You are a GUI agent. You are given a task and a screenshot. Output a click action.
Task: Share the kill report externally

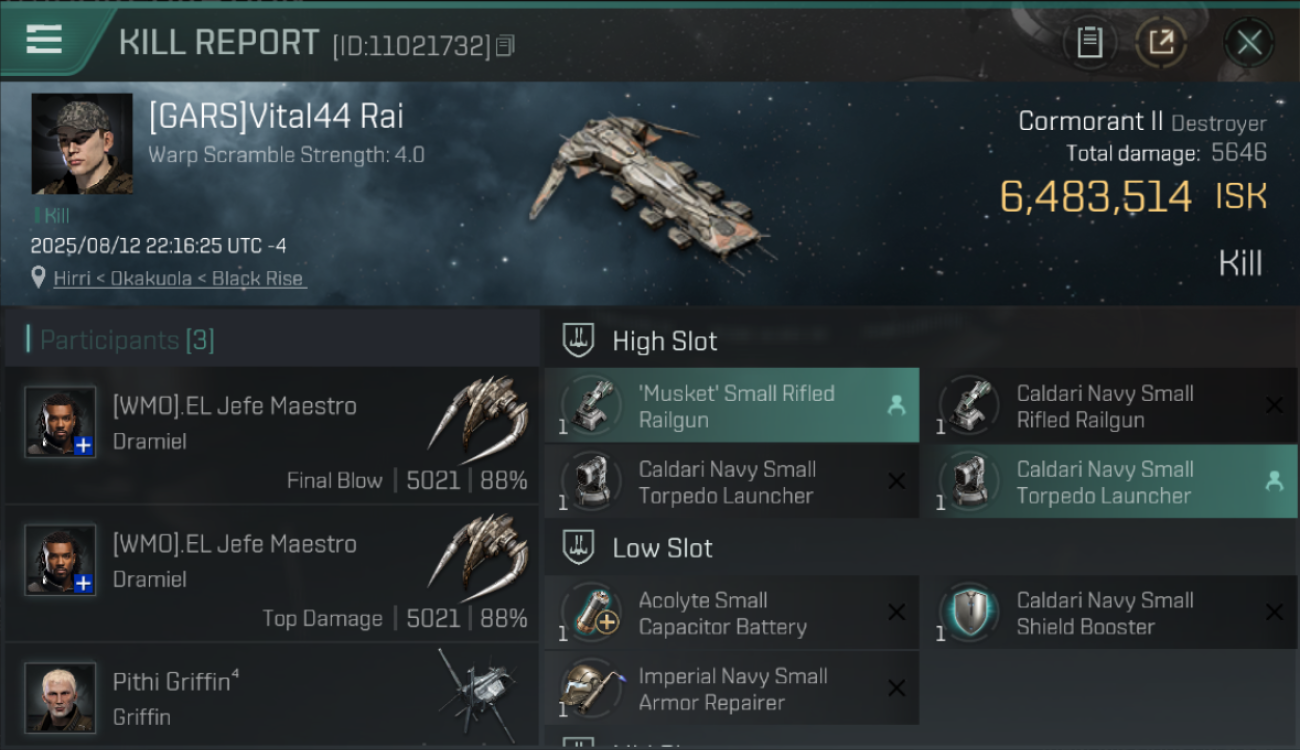tap(1161, 42)
